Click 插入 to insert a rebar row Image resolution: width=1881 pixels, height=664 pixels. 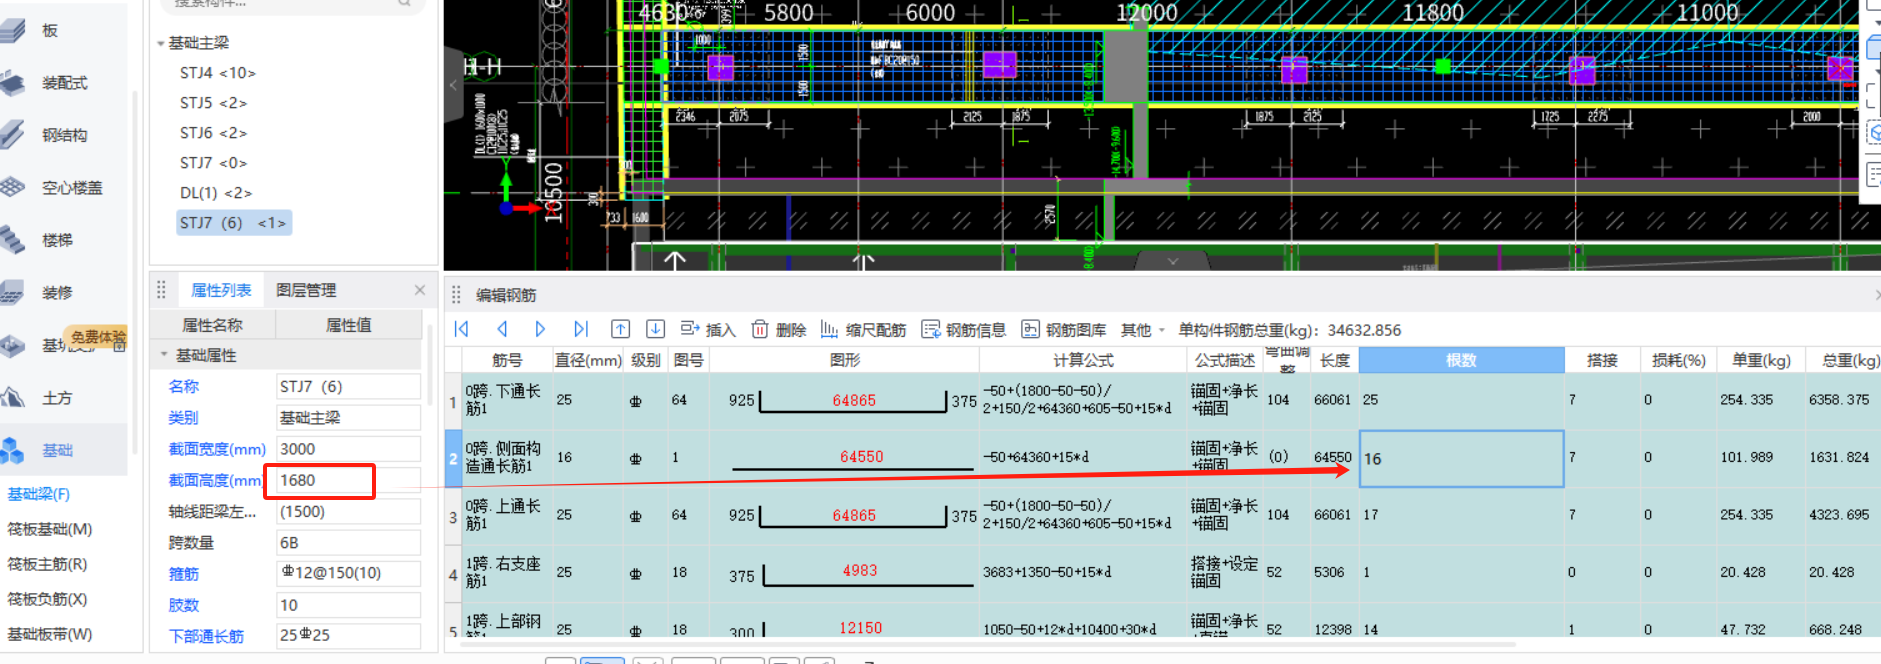(x=708, y=330)
